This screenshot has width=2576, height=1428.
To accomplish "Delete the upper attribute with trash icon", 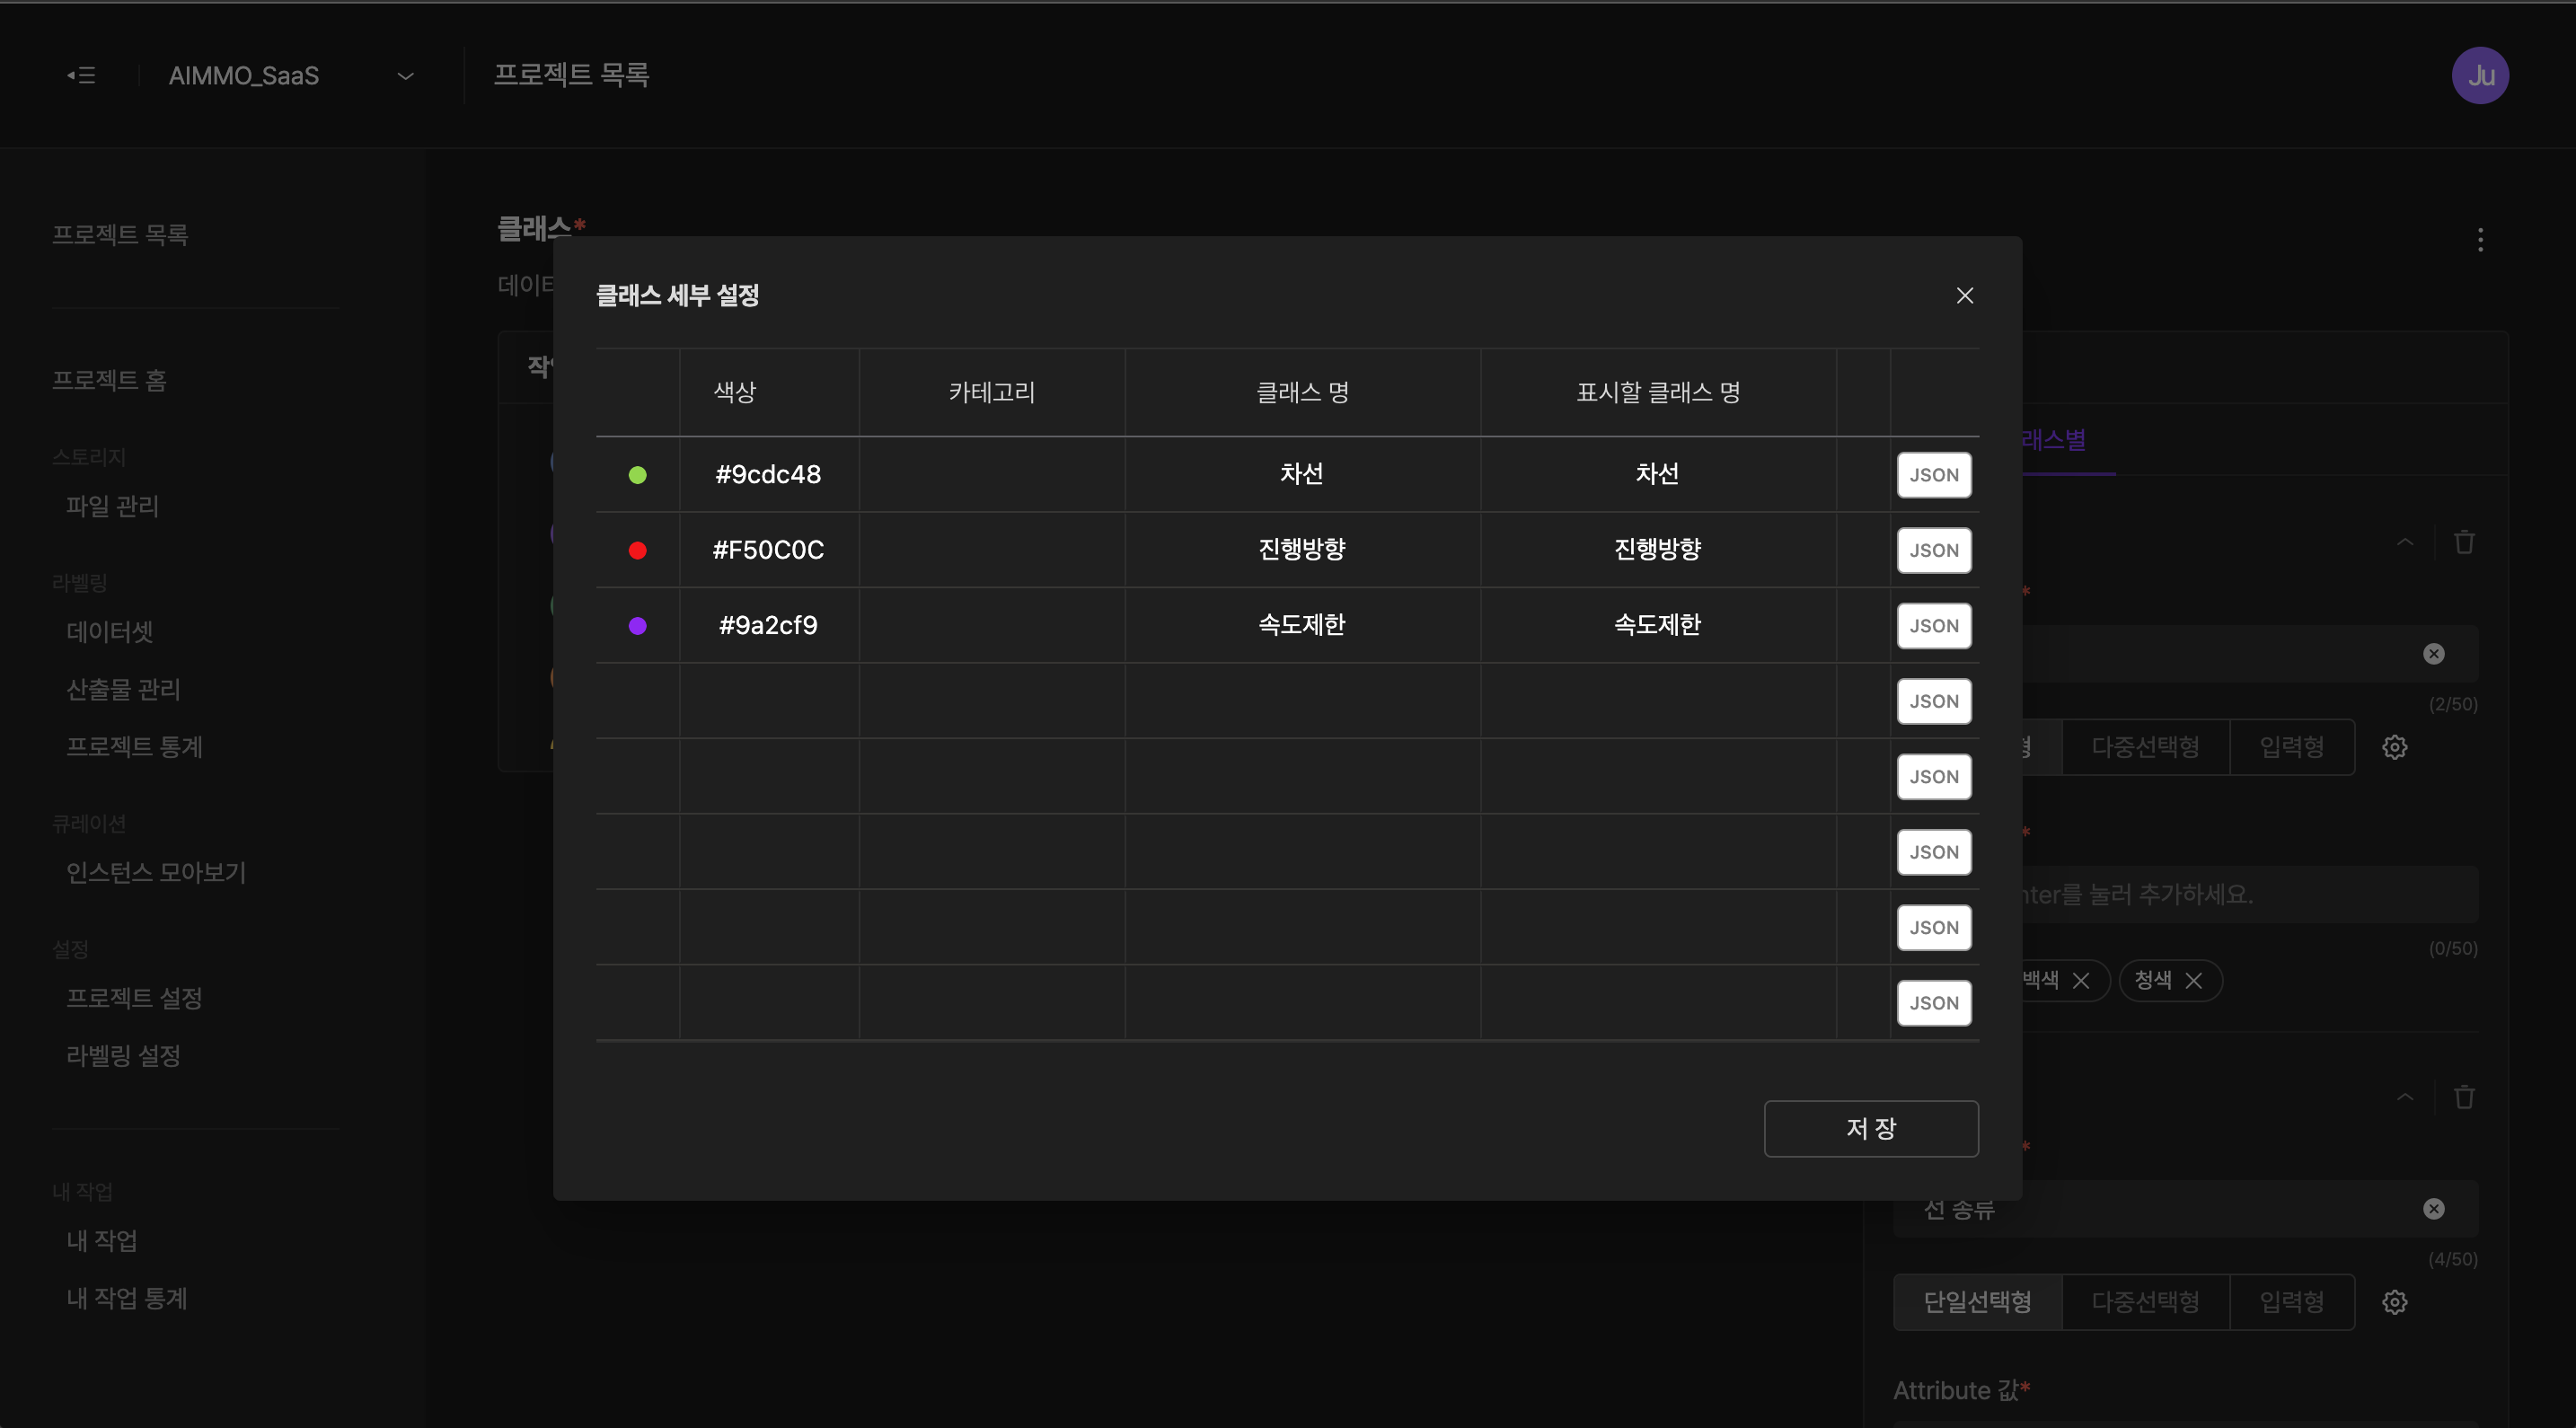I will [x=2464, y=542].
